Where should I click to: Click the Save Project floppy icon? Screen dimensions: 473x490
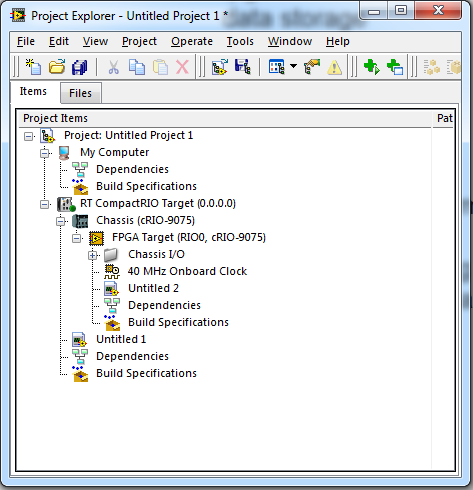click(243, 67)
